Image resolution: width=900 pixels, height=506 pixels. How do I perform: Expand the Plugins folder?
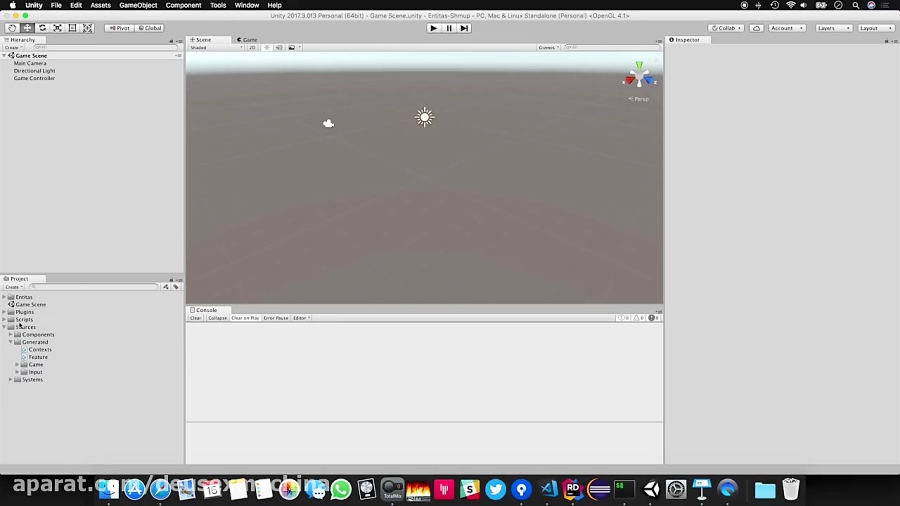point(4,312)
